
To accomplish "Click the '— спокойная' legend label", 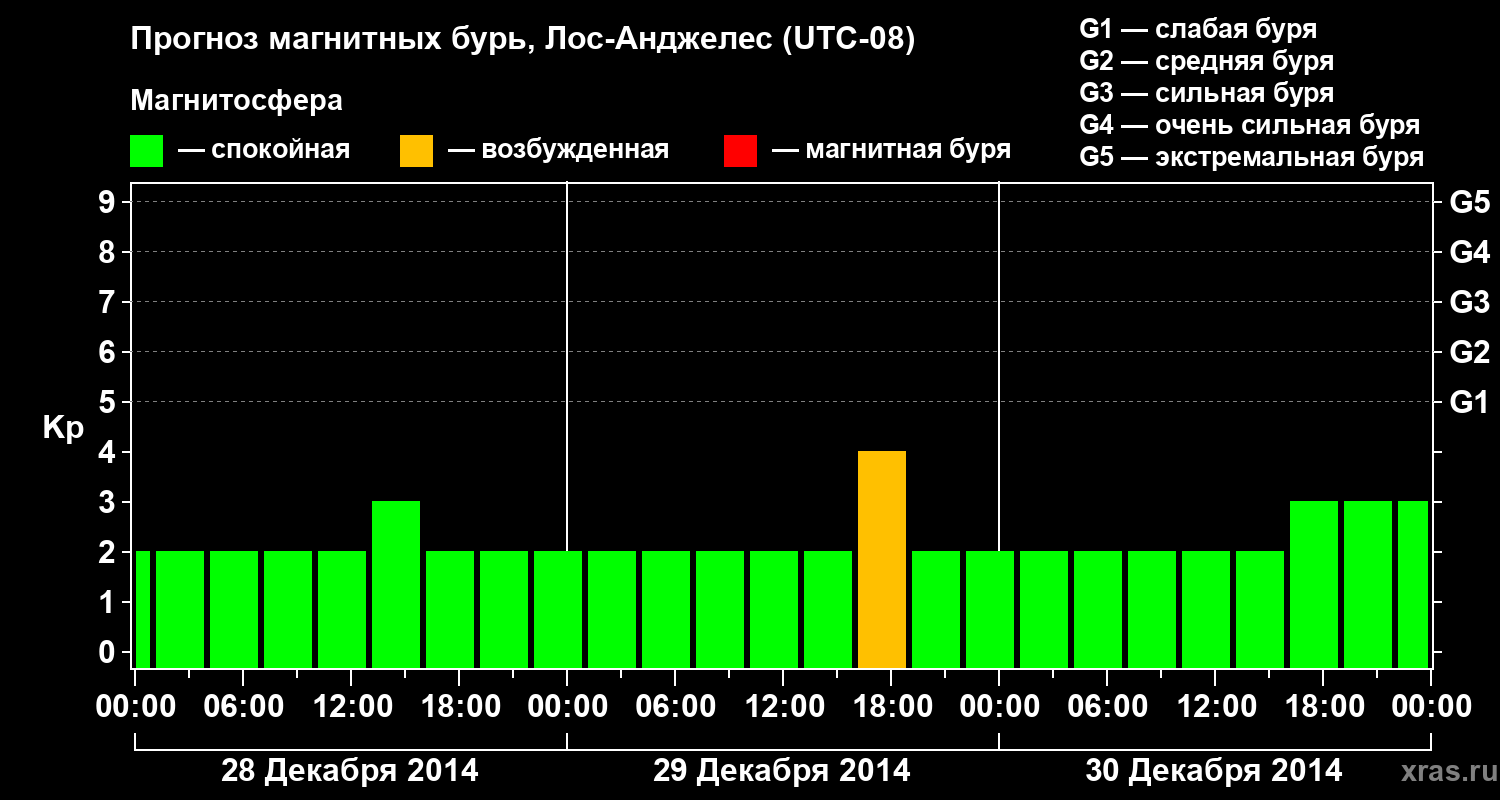I will click(264, 151).
